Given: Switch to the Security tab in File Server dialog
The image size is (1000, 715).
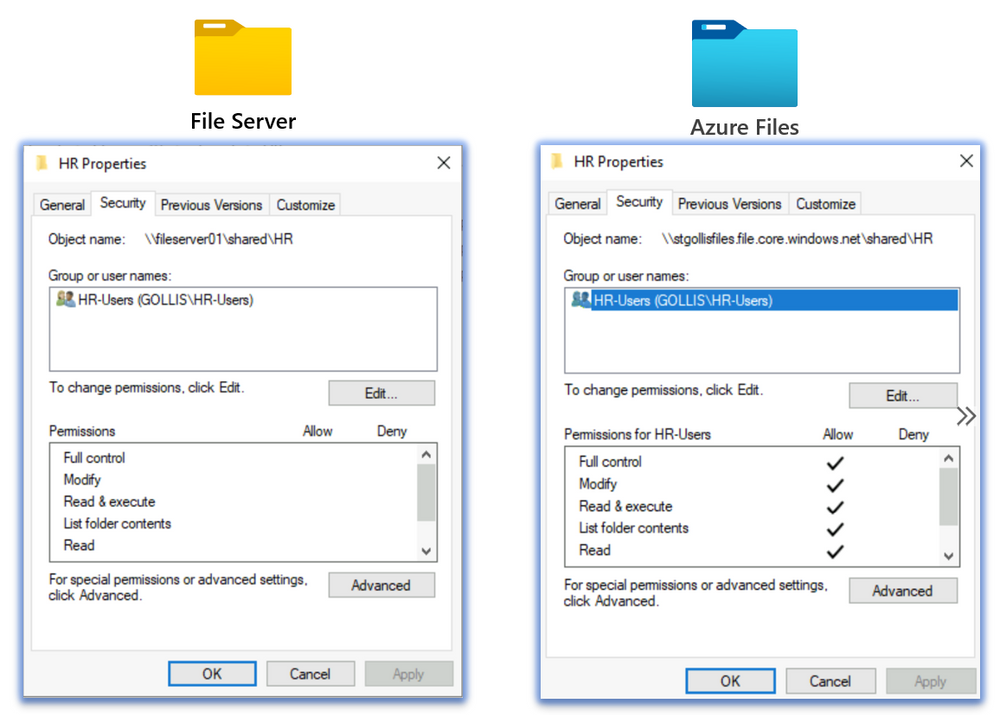Looking at the screenshot, I should (123, 203).
